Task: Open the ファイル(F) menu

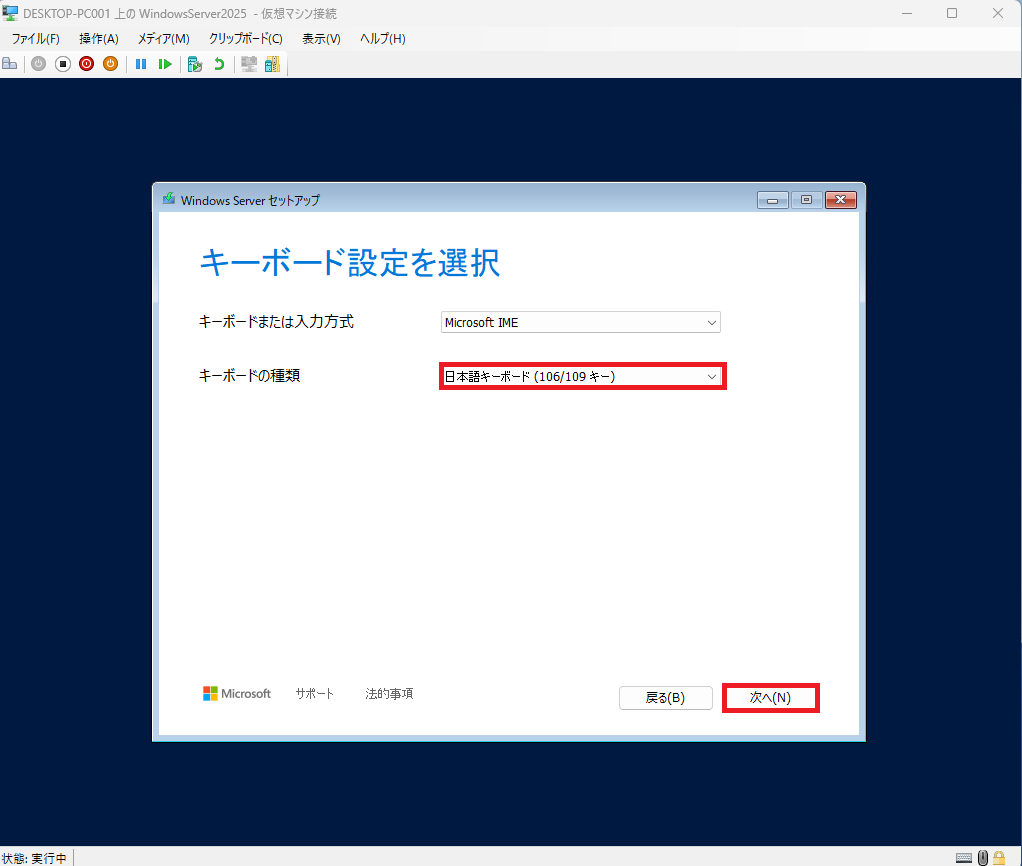Action: tap(35, 38)
